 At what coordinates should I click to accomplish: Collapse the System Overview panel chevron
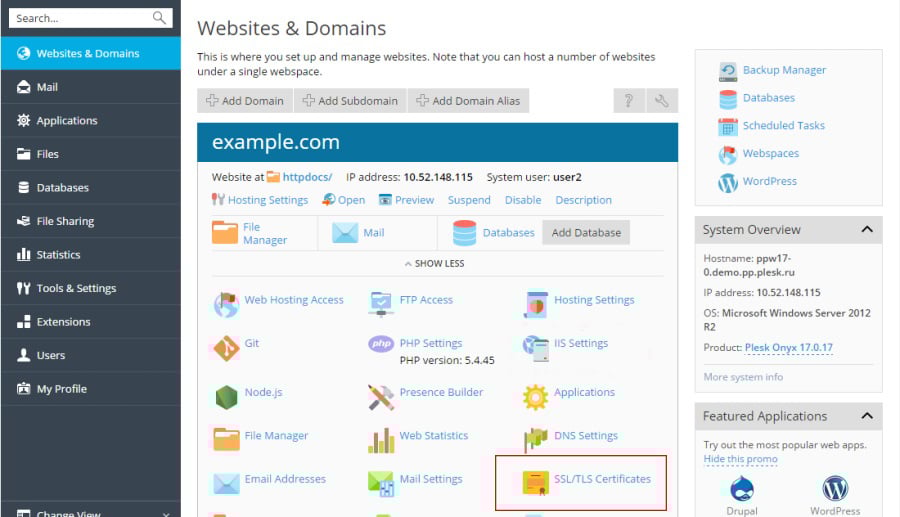tap(867, 230)
